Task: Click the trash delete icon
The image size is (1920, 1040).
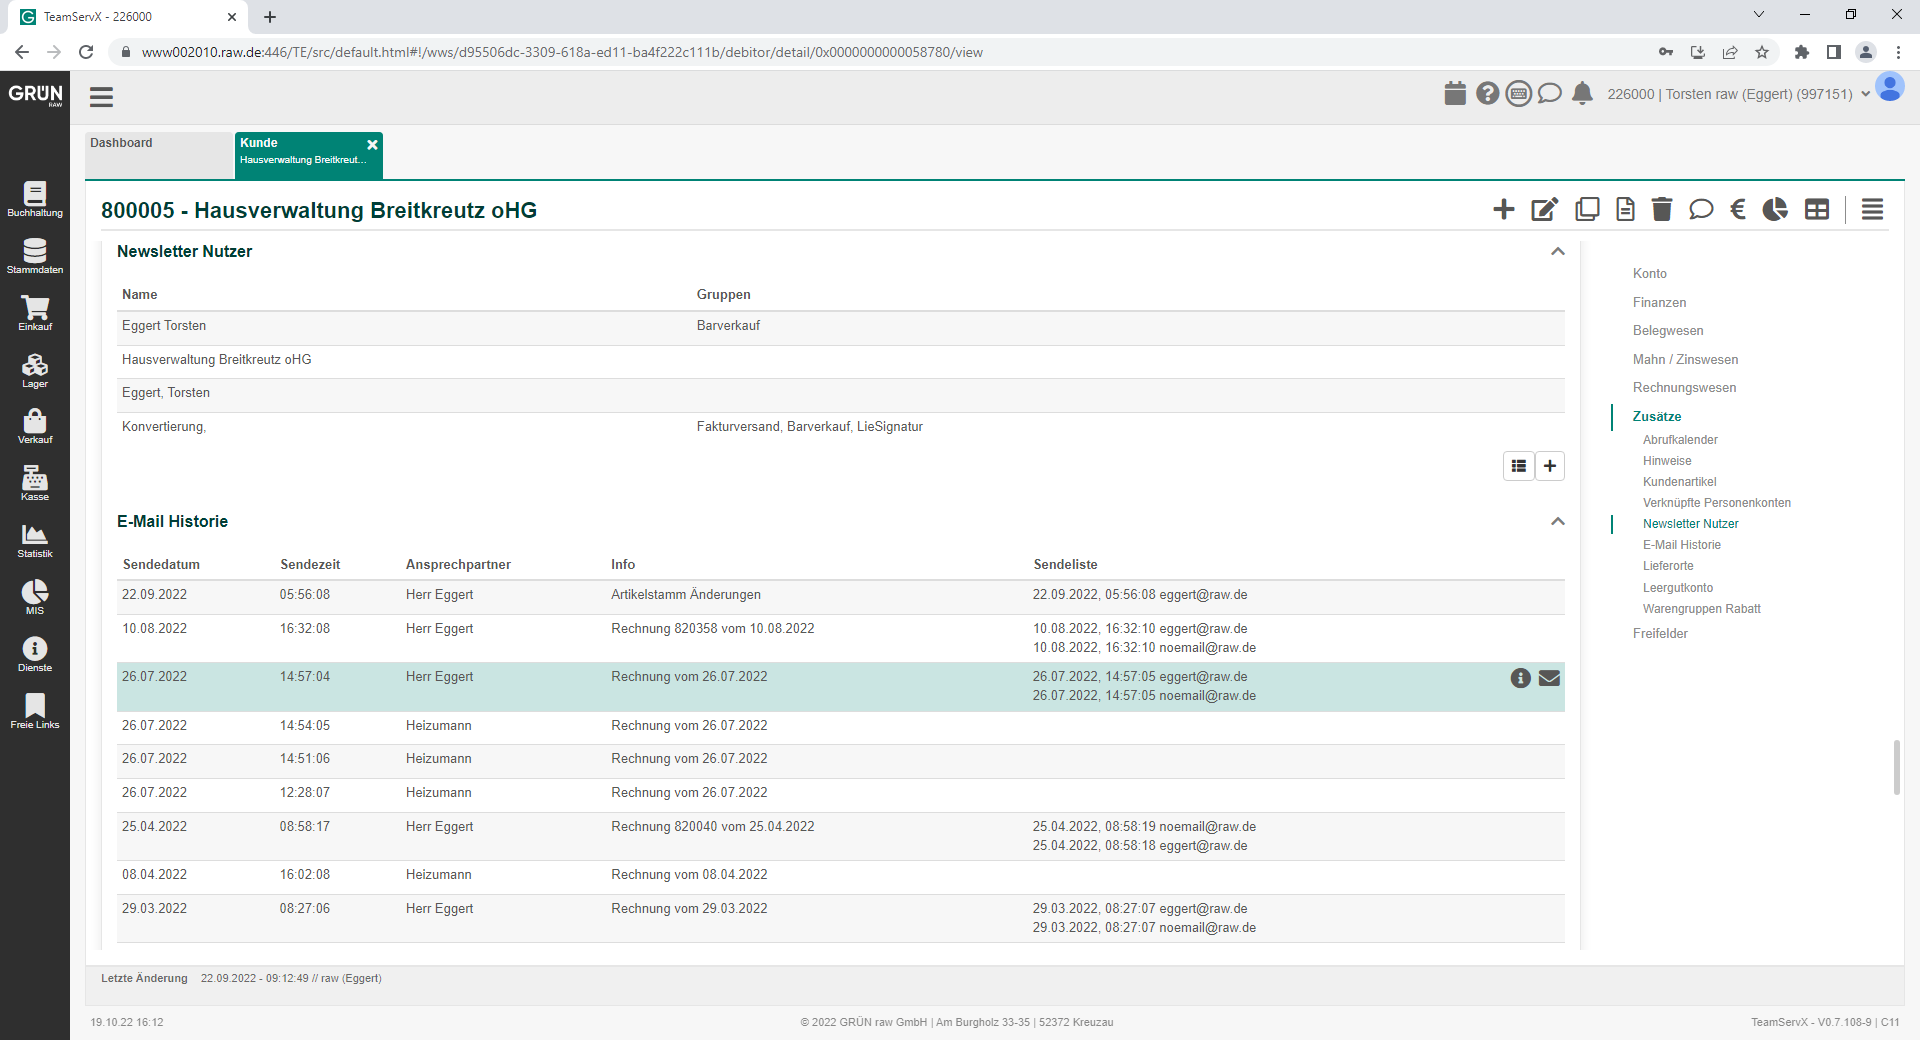Action: pyautogui.click(x=1661, y=209)
